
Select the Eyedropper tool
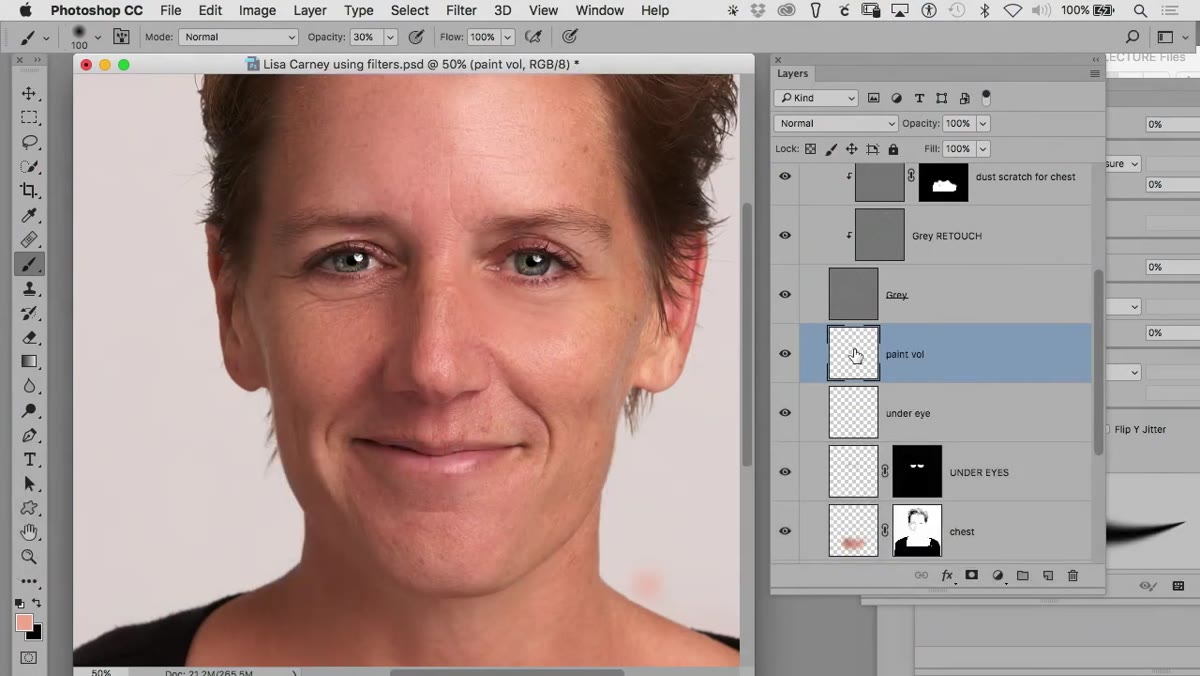pos(29,216)
